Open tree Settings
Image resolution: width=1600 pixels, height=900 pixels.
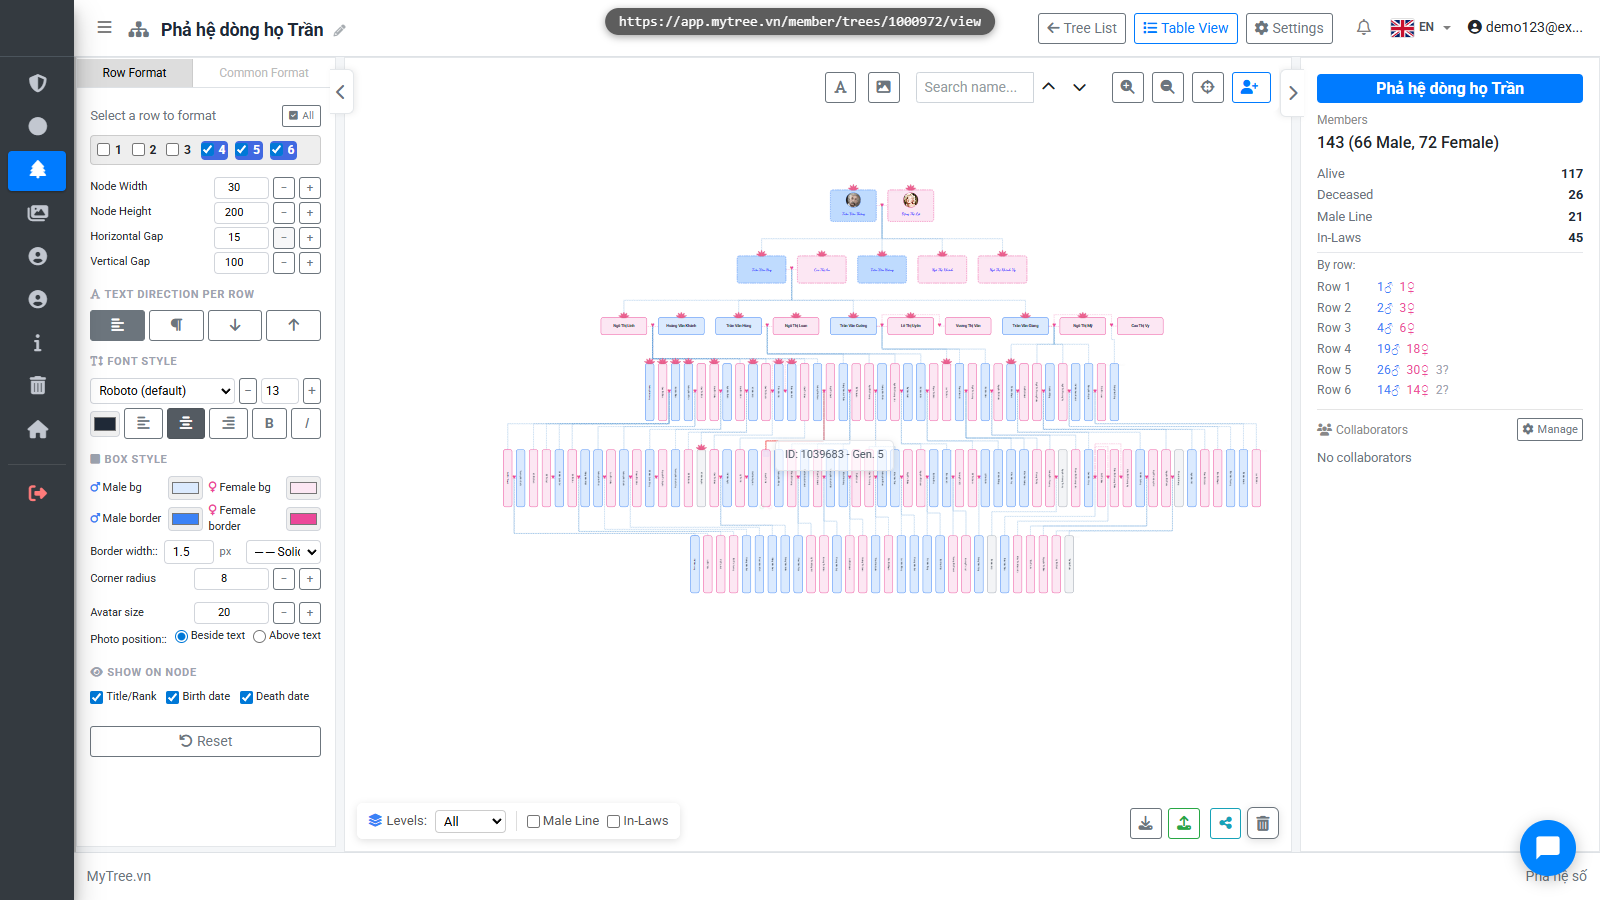pyautogui.click(x=1289, y=28)
